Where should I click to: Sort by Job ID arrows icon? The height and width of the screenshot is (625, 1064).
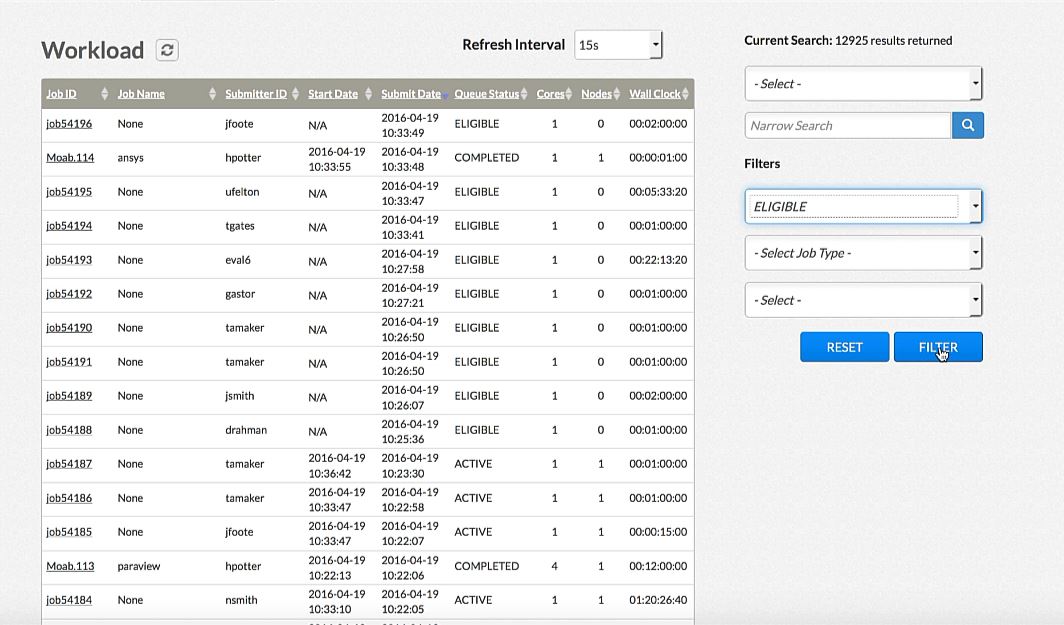point(104,94)
